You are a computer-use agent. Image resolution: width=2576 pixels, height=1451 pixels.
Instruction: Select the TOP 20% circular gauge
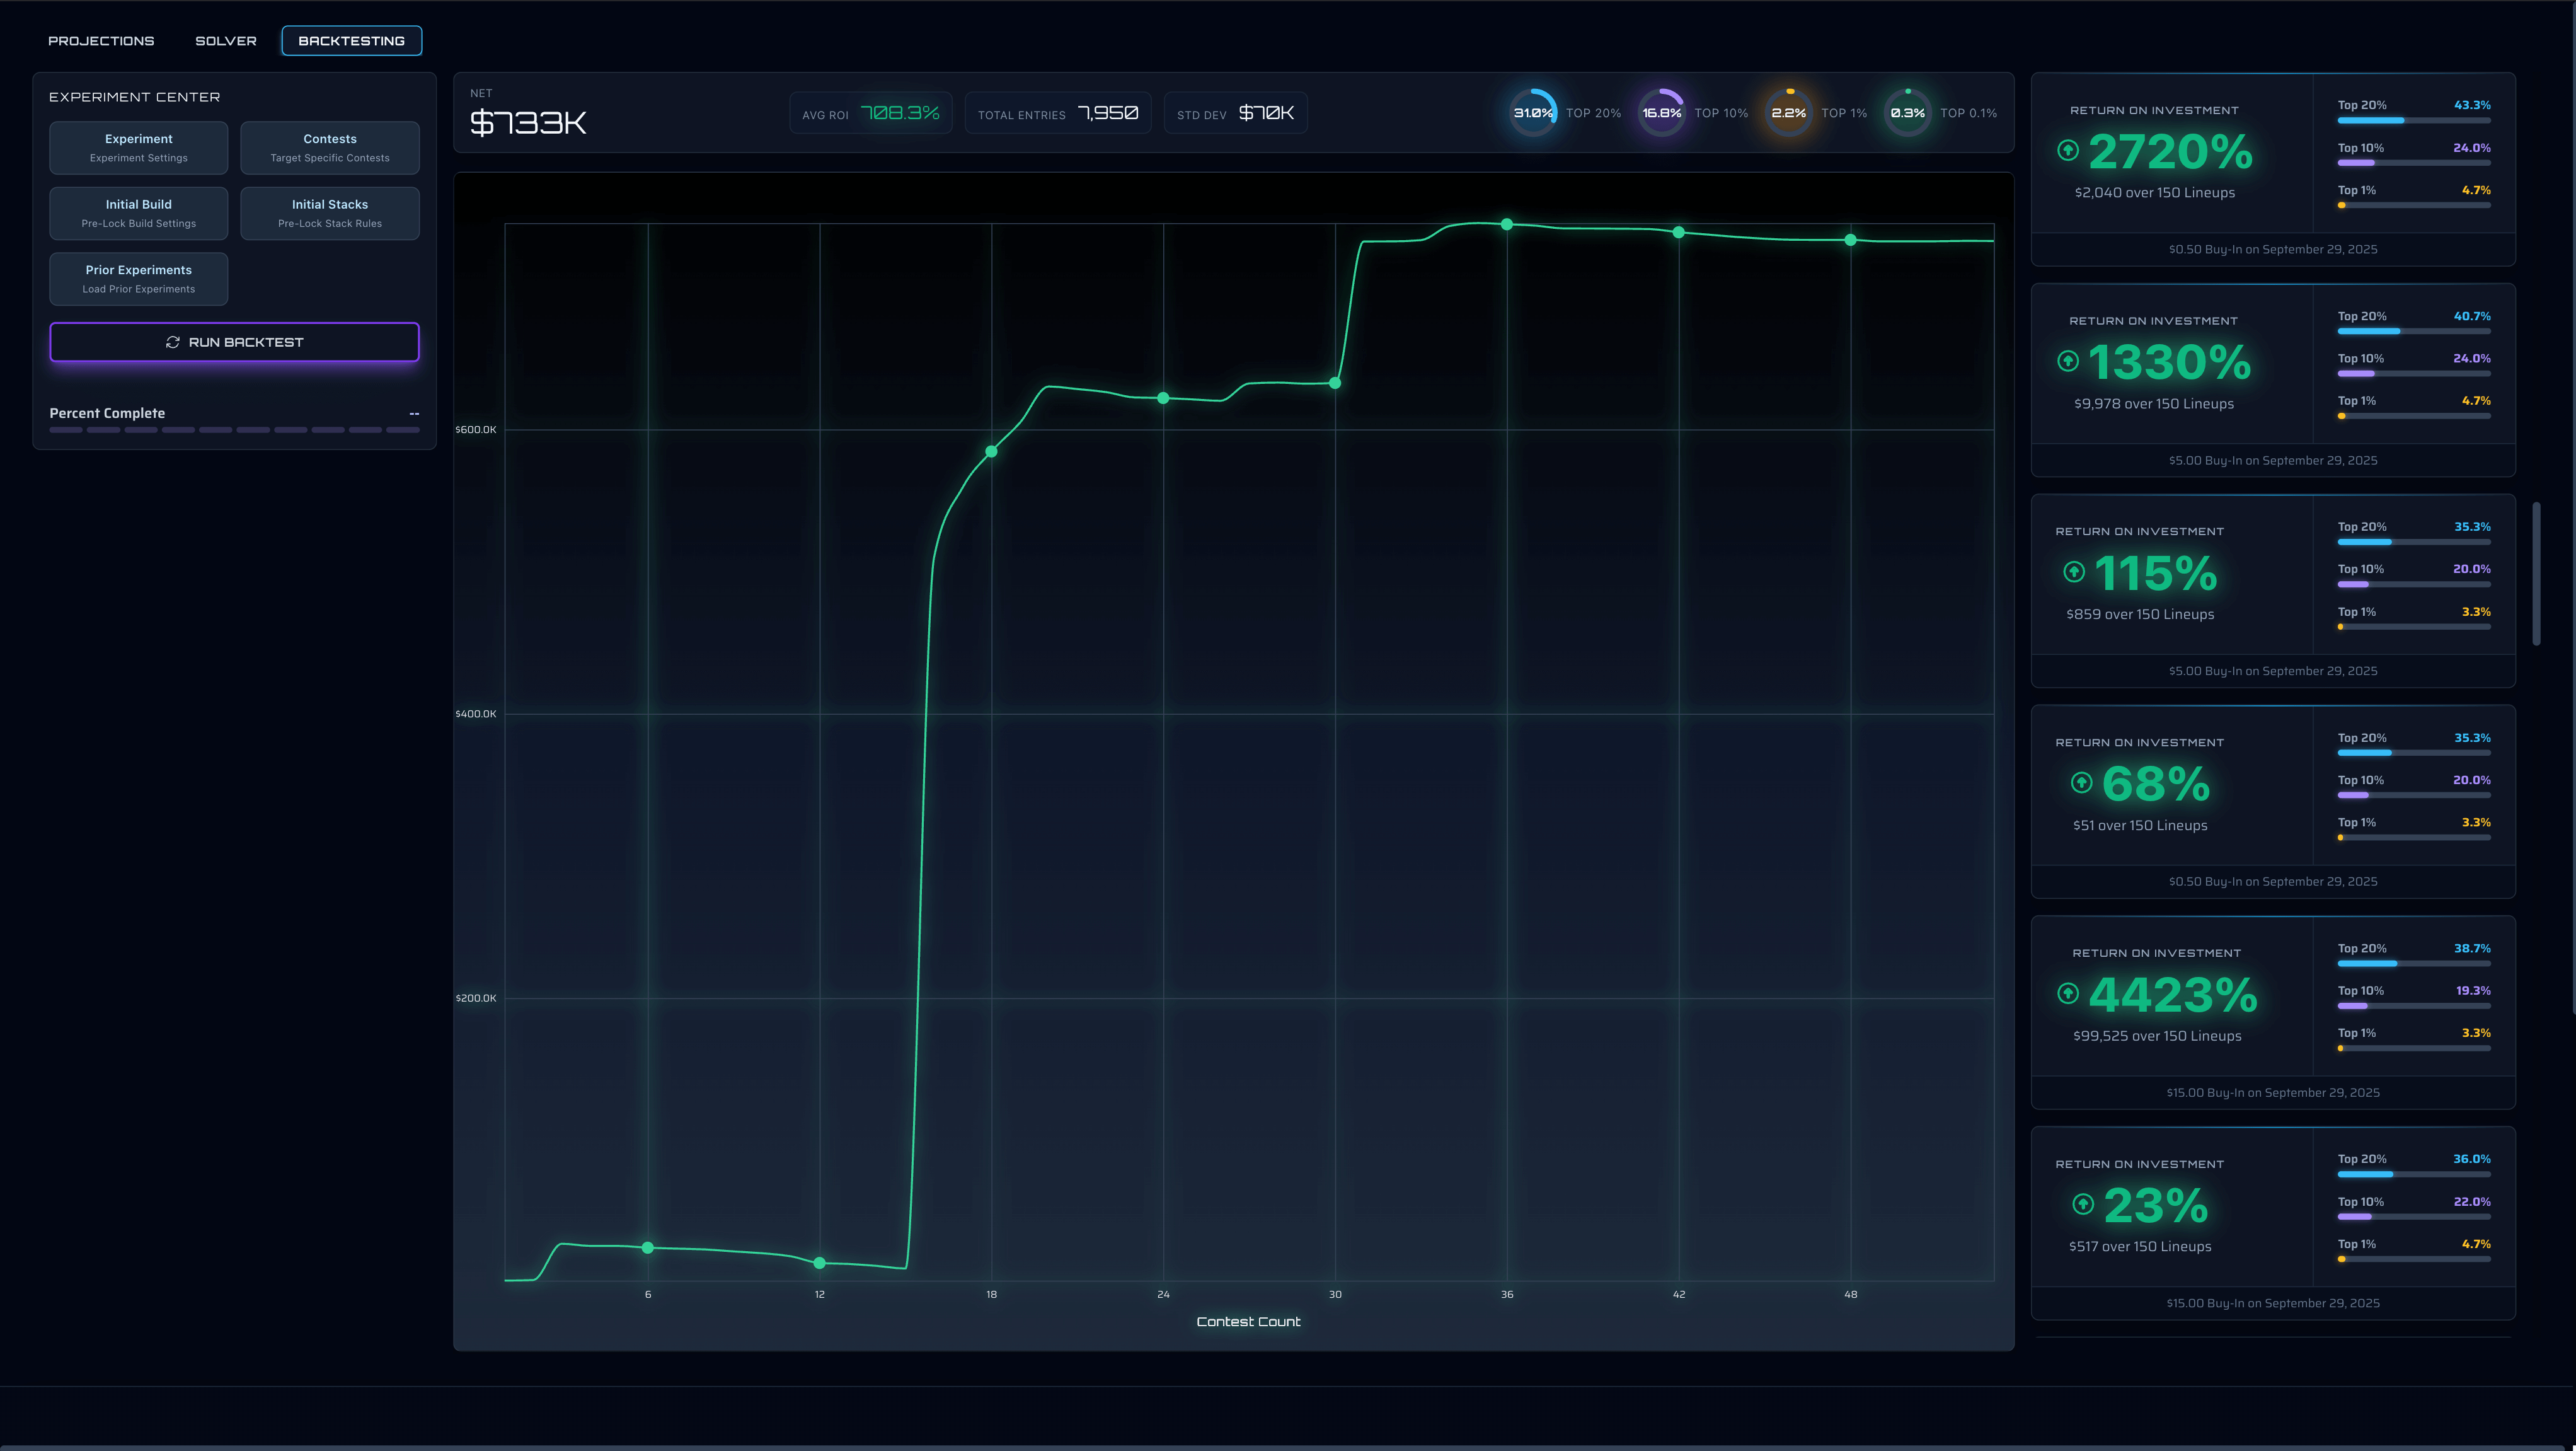point(1532,112)
